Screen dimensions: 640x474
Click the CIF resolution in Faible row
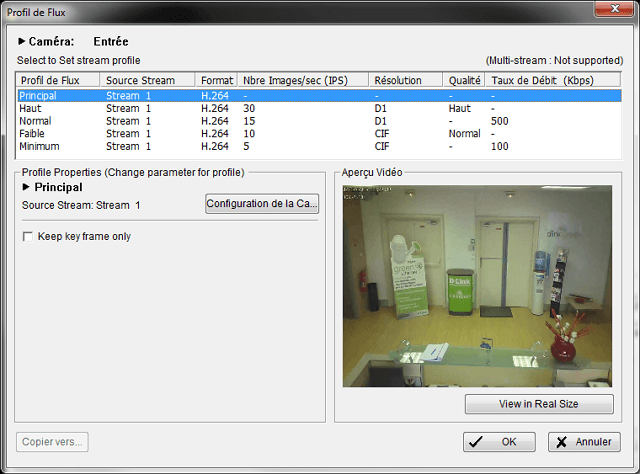click(382, 134)
